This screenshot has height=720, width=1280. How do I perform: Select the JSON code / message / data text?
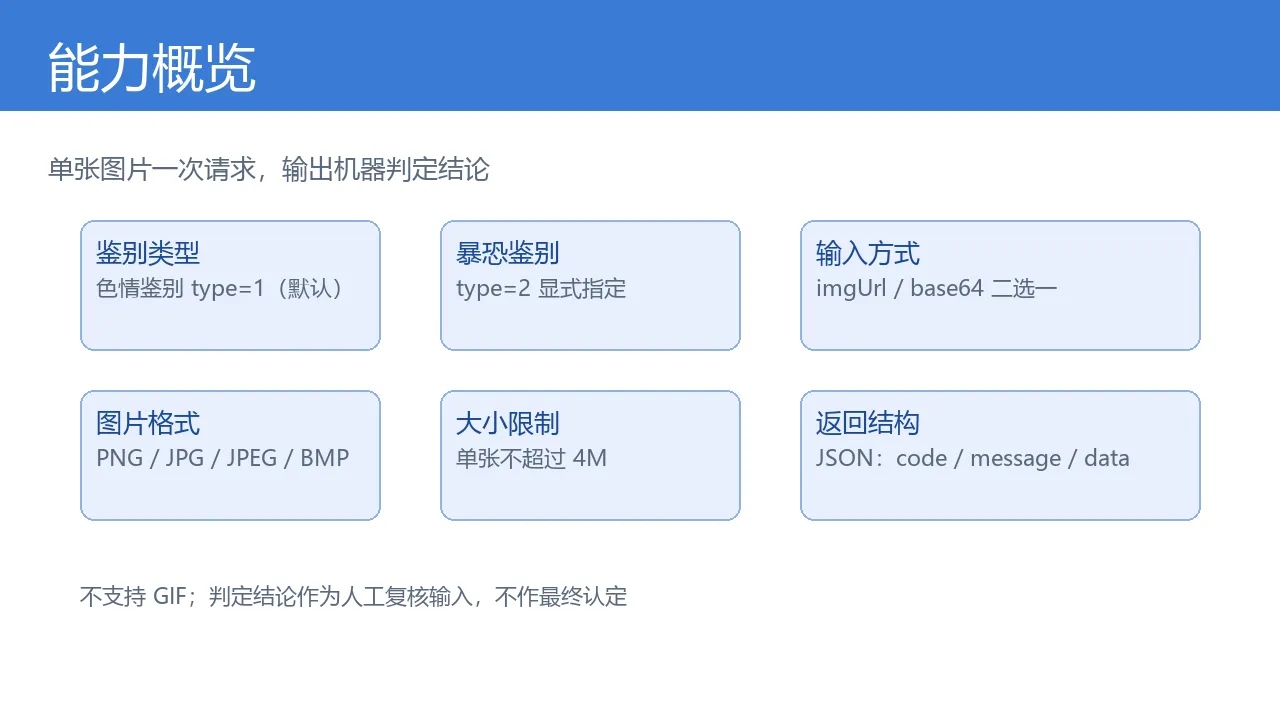[973, 459]
